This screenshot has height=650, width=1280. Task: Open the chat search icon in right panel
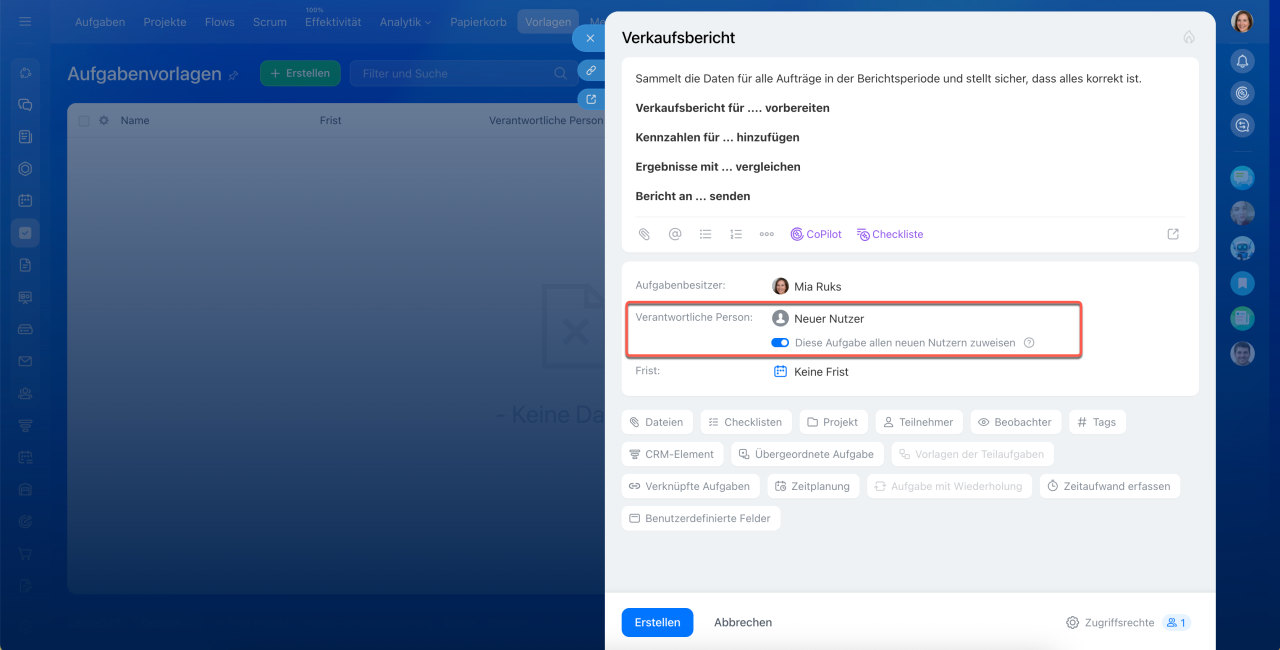1242,125
